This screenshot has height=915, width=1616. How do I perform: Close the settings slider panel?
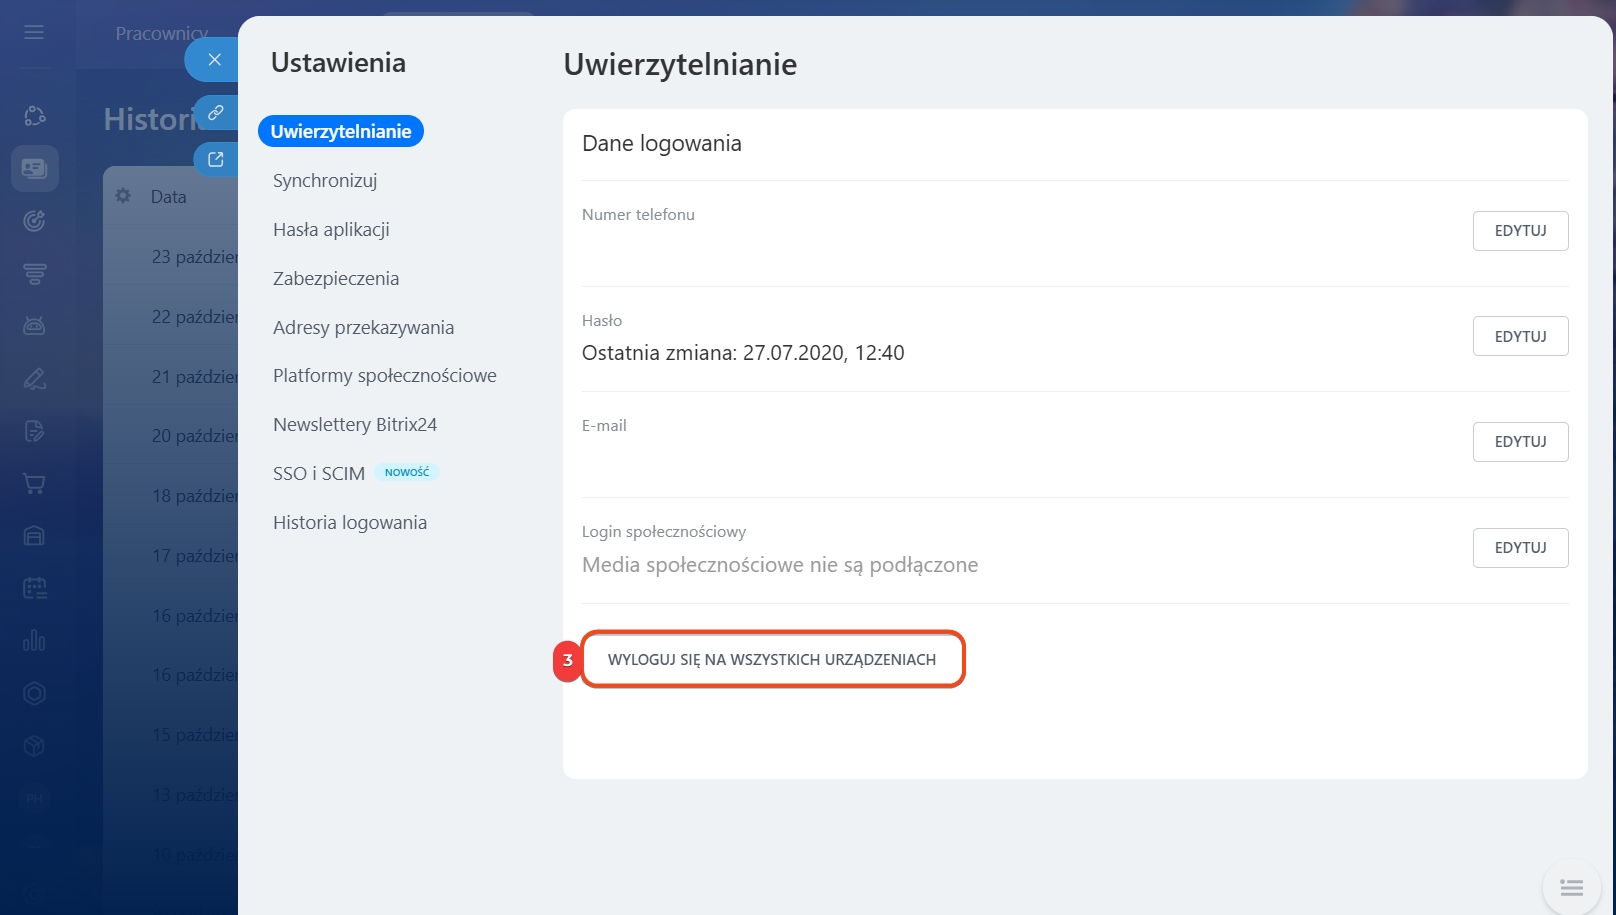pos(214,60)
